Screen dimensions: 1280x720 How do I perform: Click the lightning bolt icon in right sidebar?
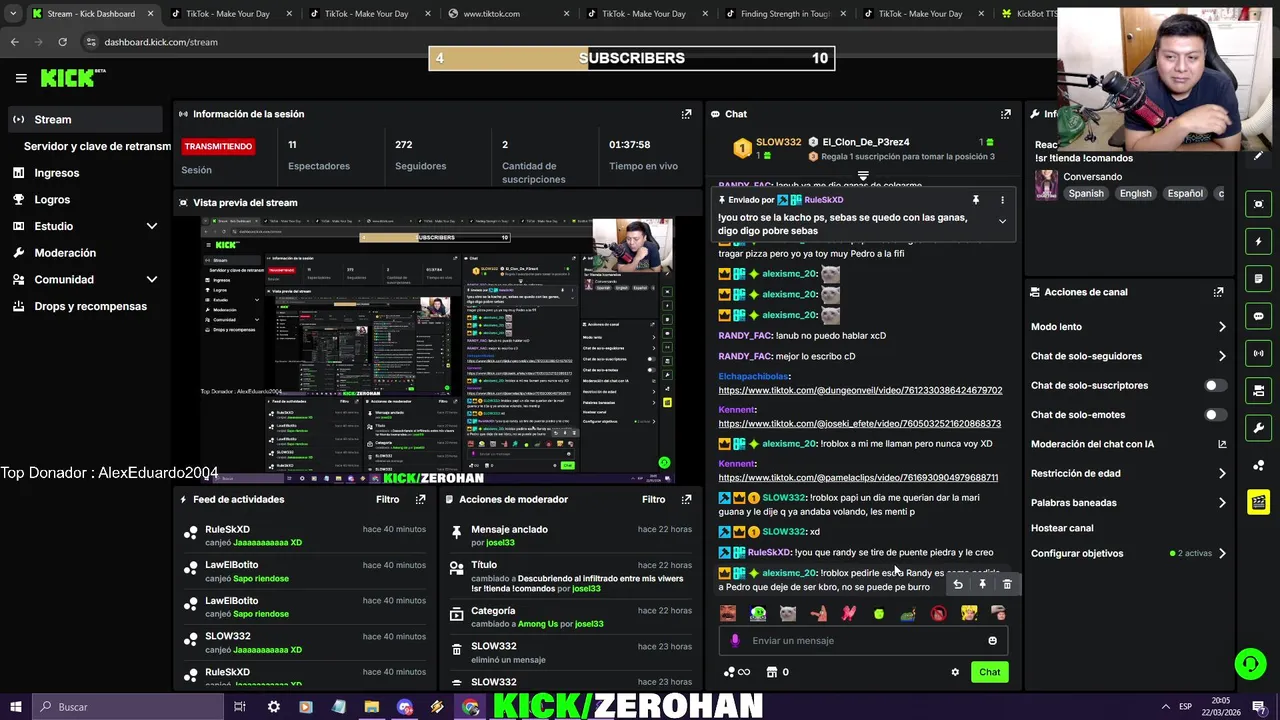(1258, 241)
